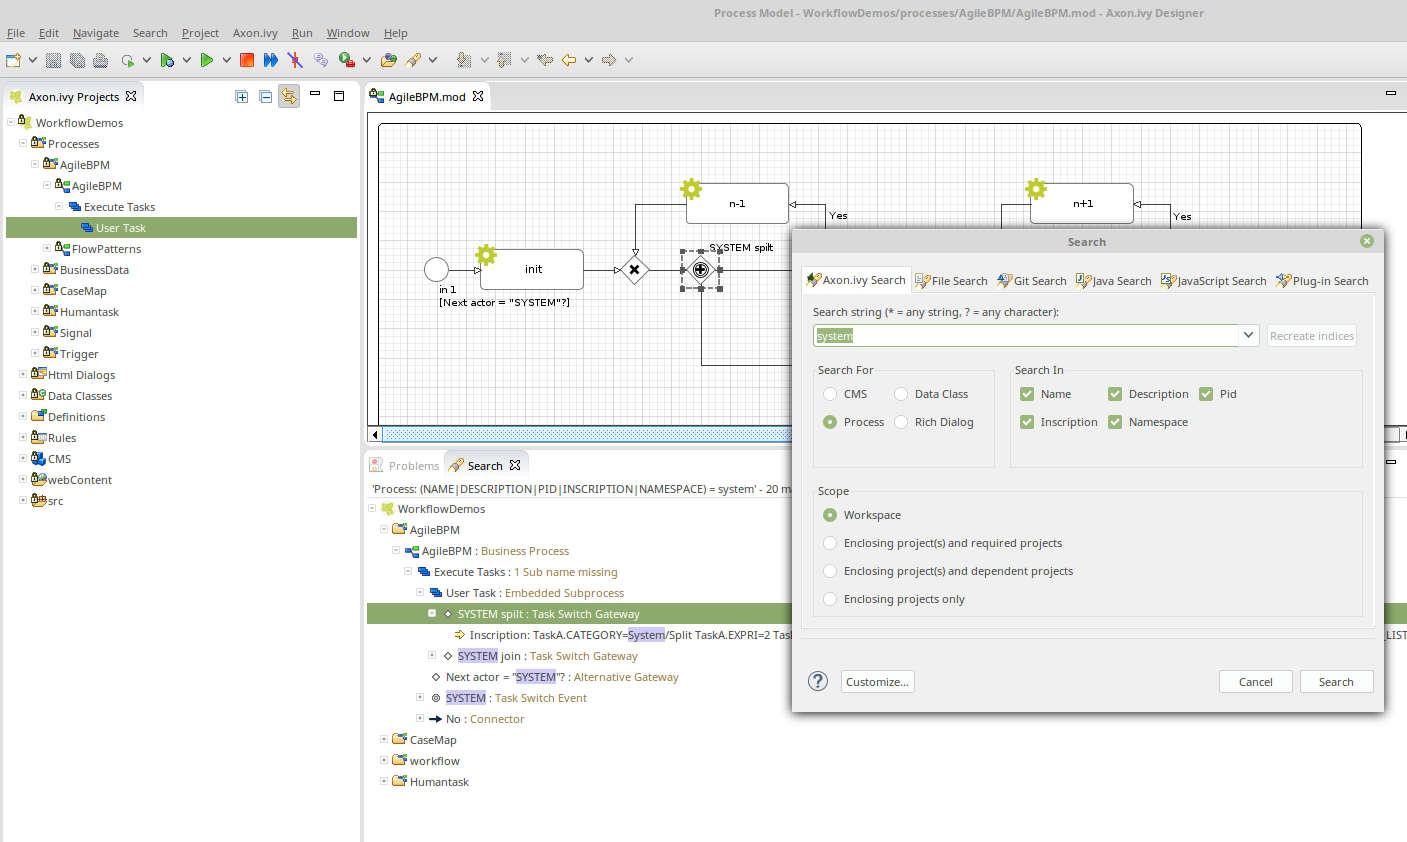Select the n+1 gear step node
This screenshot has height=842, width=1407.
pos(1082,203)
